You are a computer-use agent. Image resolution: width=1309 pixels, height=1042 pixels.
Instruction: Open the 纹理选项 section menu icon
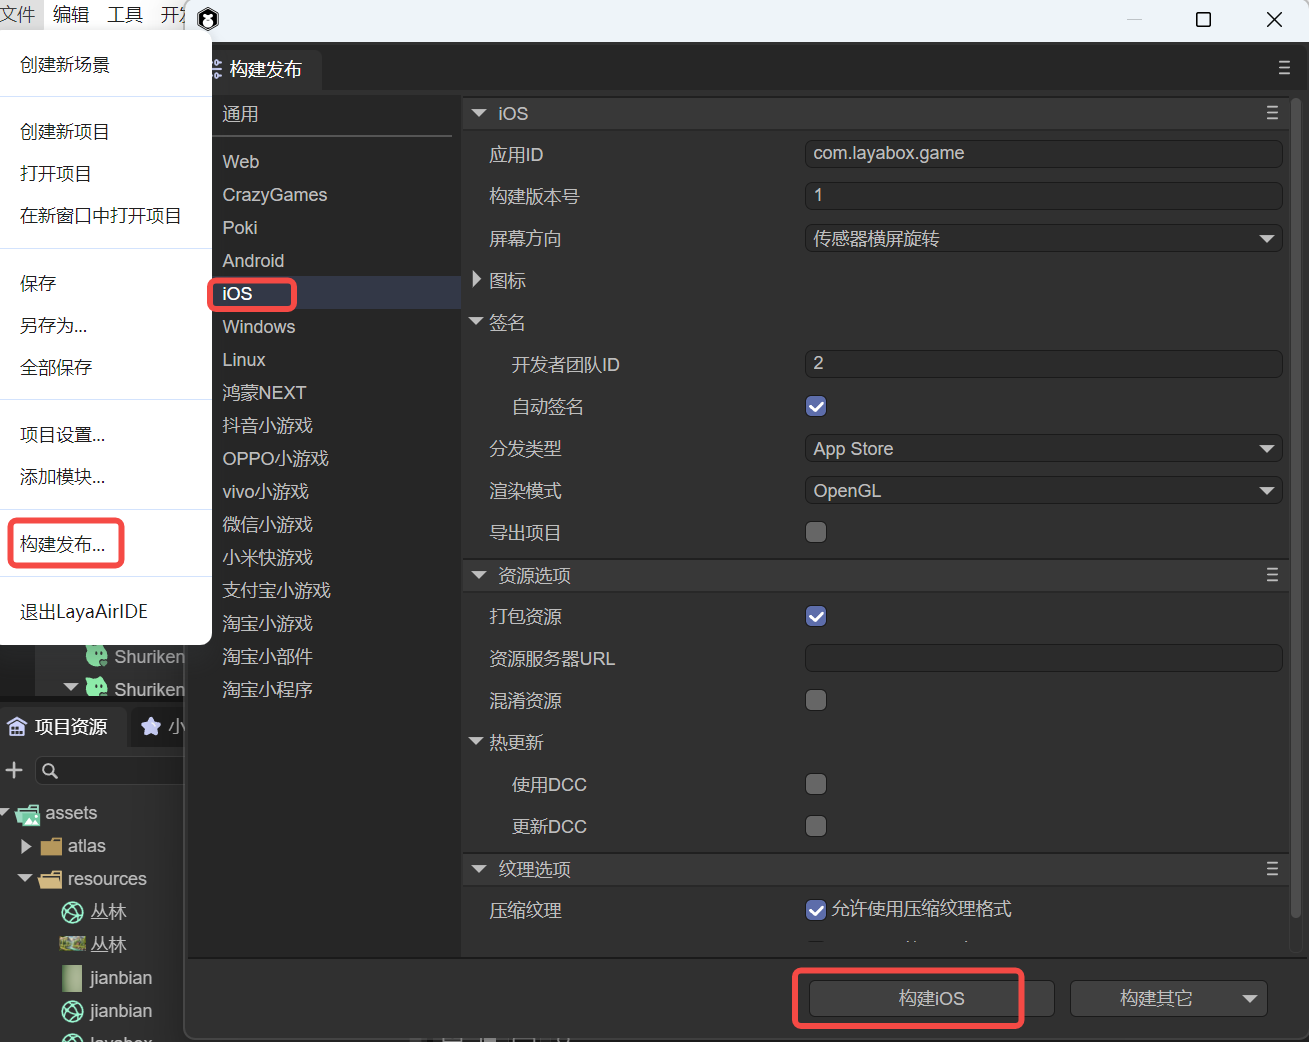pos(1272,869)
